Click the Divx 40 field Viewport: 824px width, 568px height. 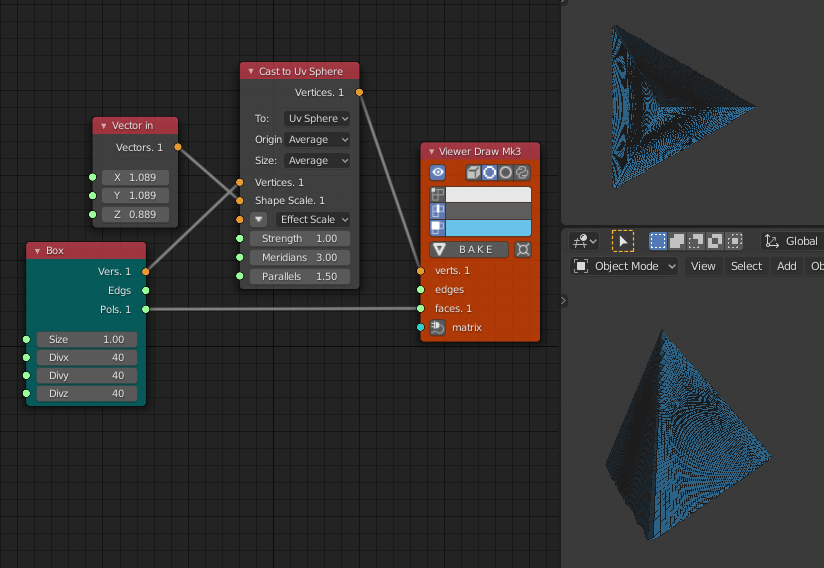[87, 357]
